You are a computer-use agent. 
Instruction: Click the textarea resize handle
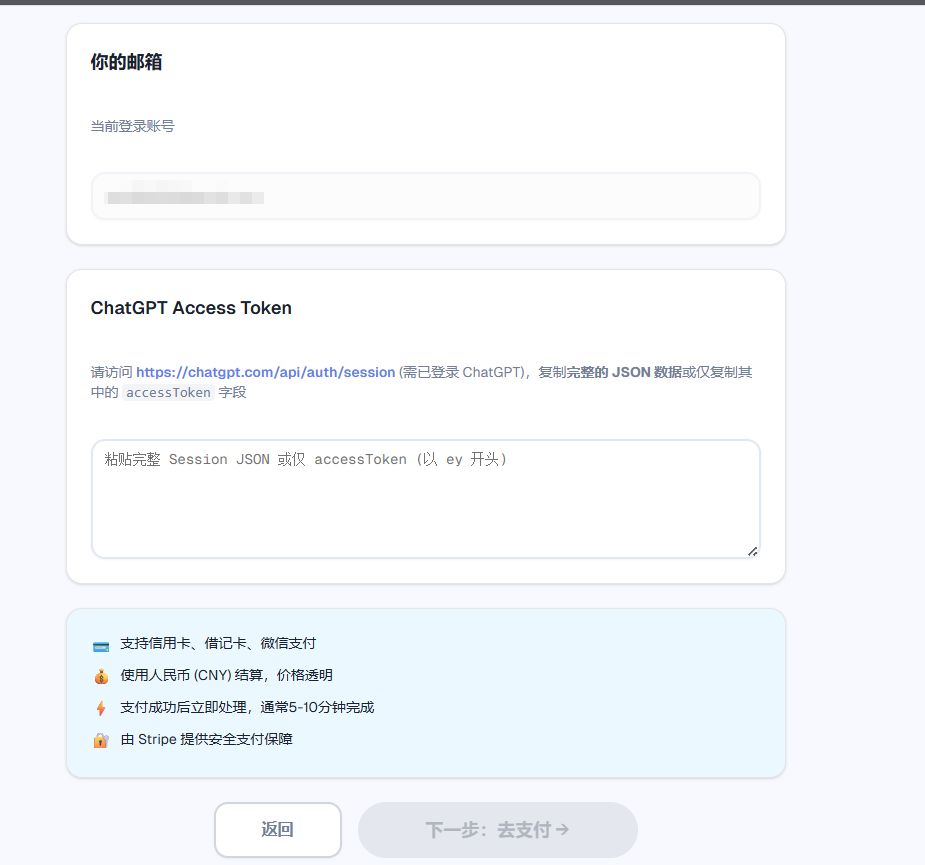click(754, 551)
